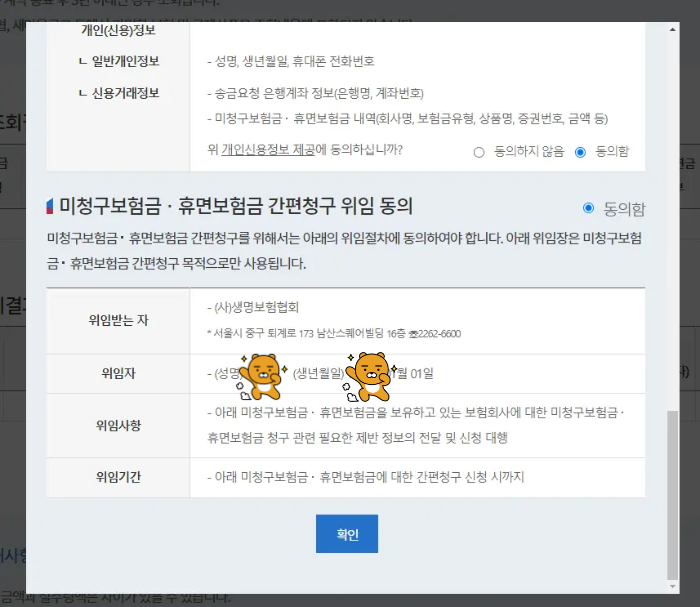Screen dimensions: 700x607
Task: Click the 위임자 row label
Action: pyautogui.click(x=118, y=373)
